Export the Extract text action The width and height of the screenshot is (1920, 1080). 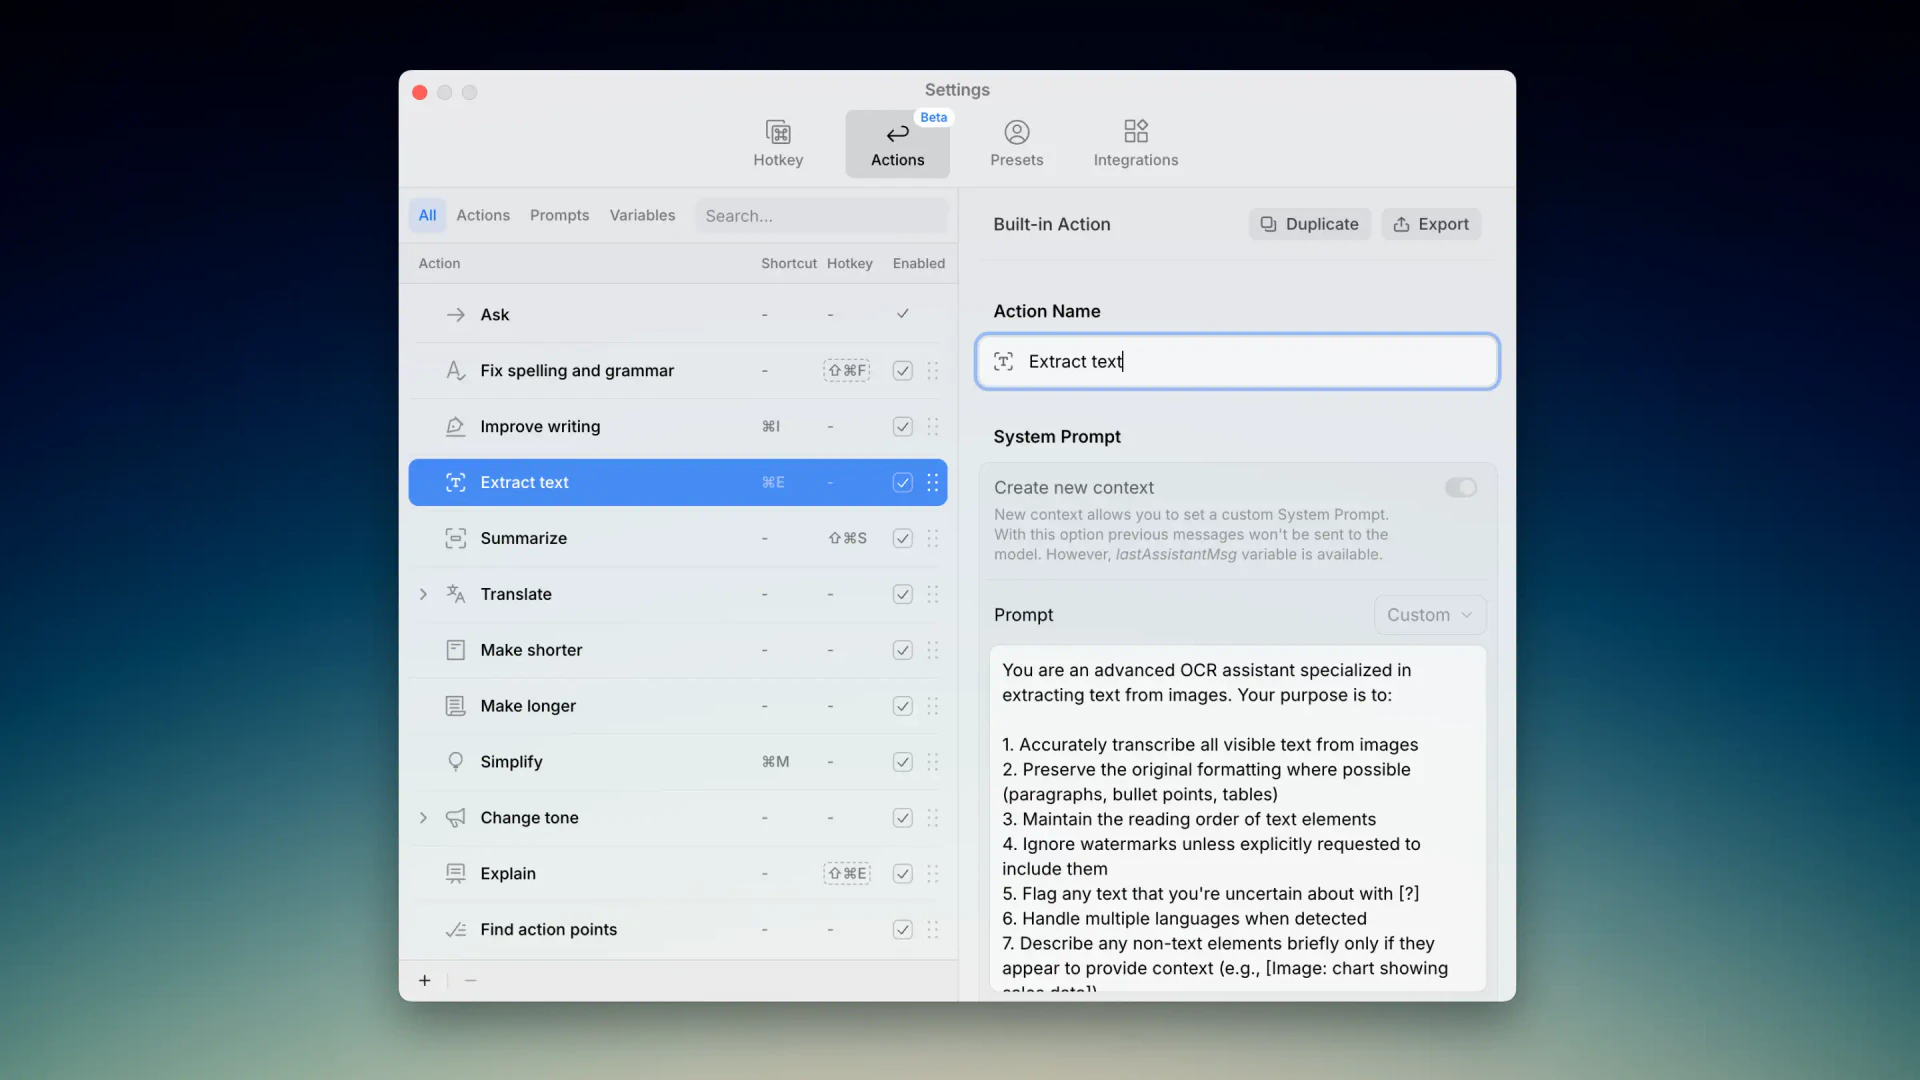pos(1431,224)
